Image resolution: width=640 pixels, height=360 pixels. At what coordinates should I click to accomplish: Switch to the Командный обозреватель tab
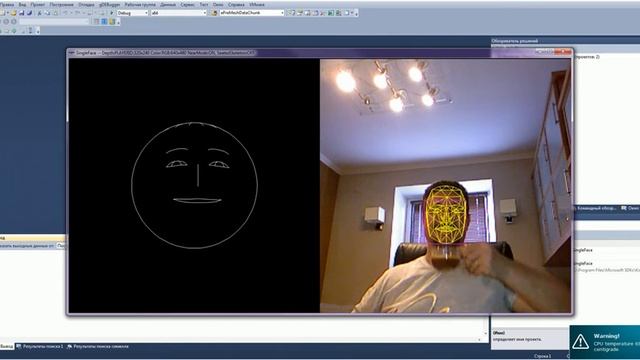coord(596,208)
